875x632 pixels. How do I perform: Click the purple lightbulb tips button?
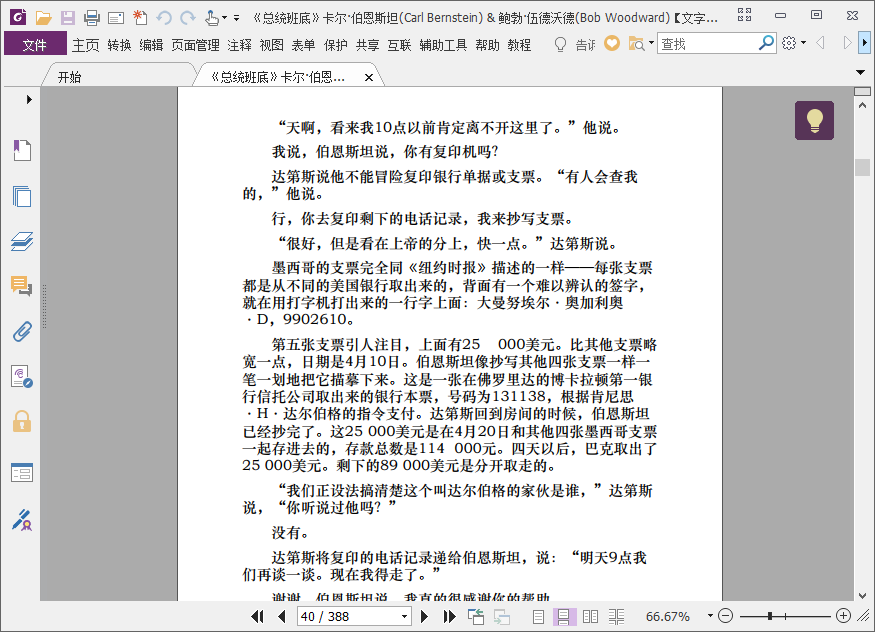(814, 120)
